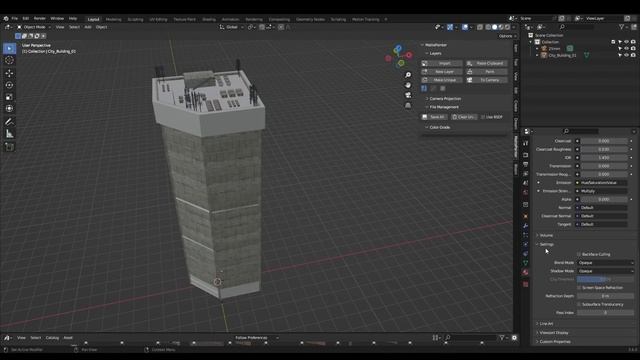The width and height of the screenshot is (640, 360).
Task: Toggle the Use RSDF checkbox
Action: (483, 117)
